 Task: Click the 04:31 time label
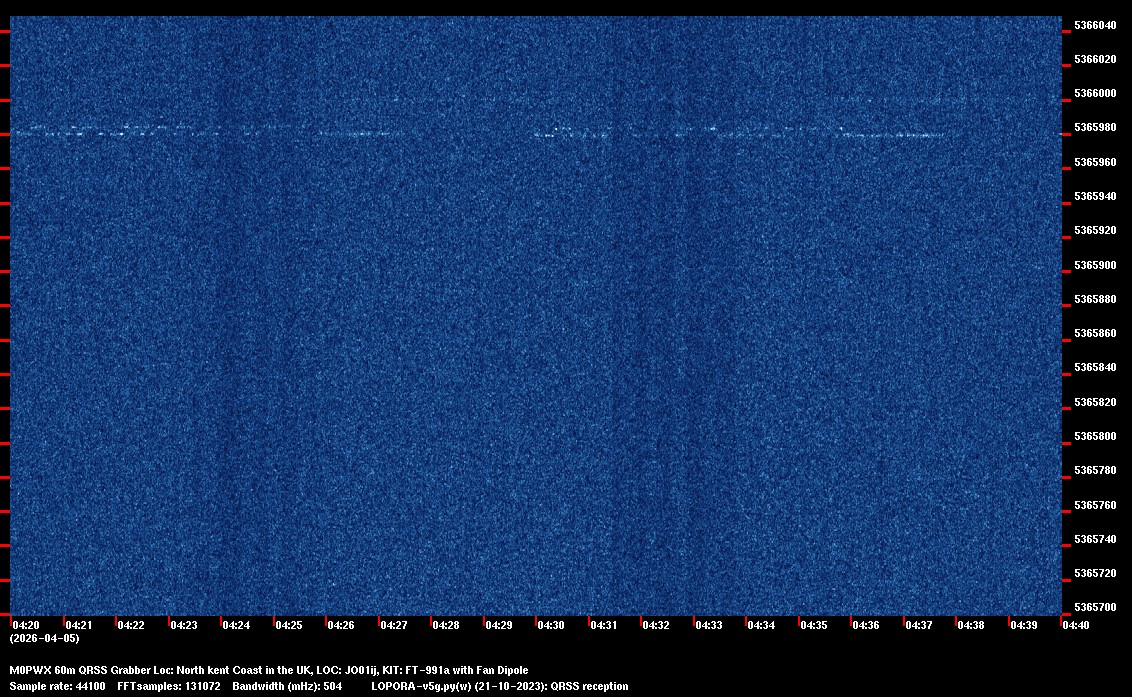604,625
